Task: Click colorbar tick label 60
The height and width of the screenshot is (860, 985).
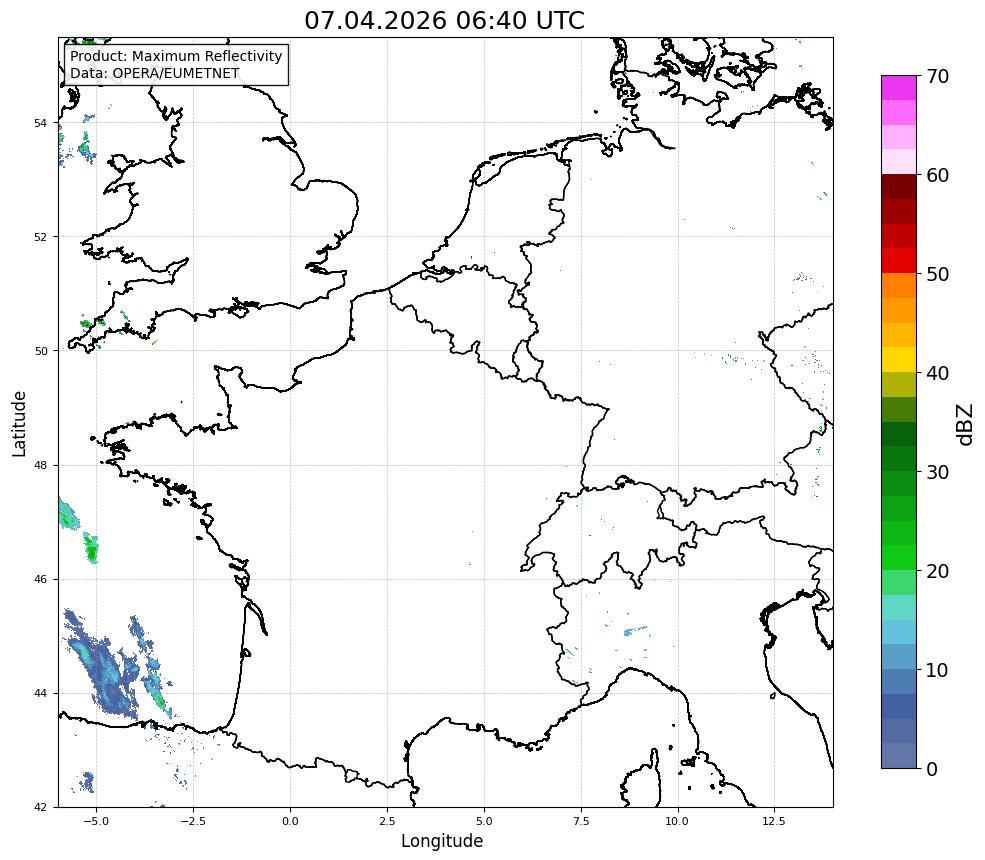Action: click(937, 175)
